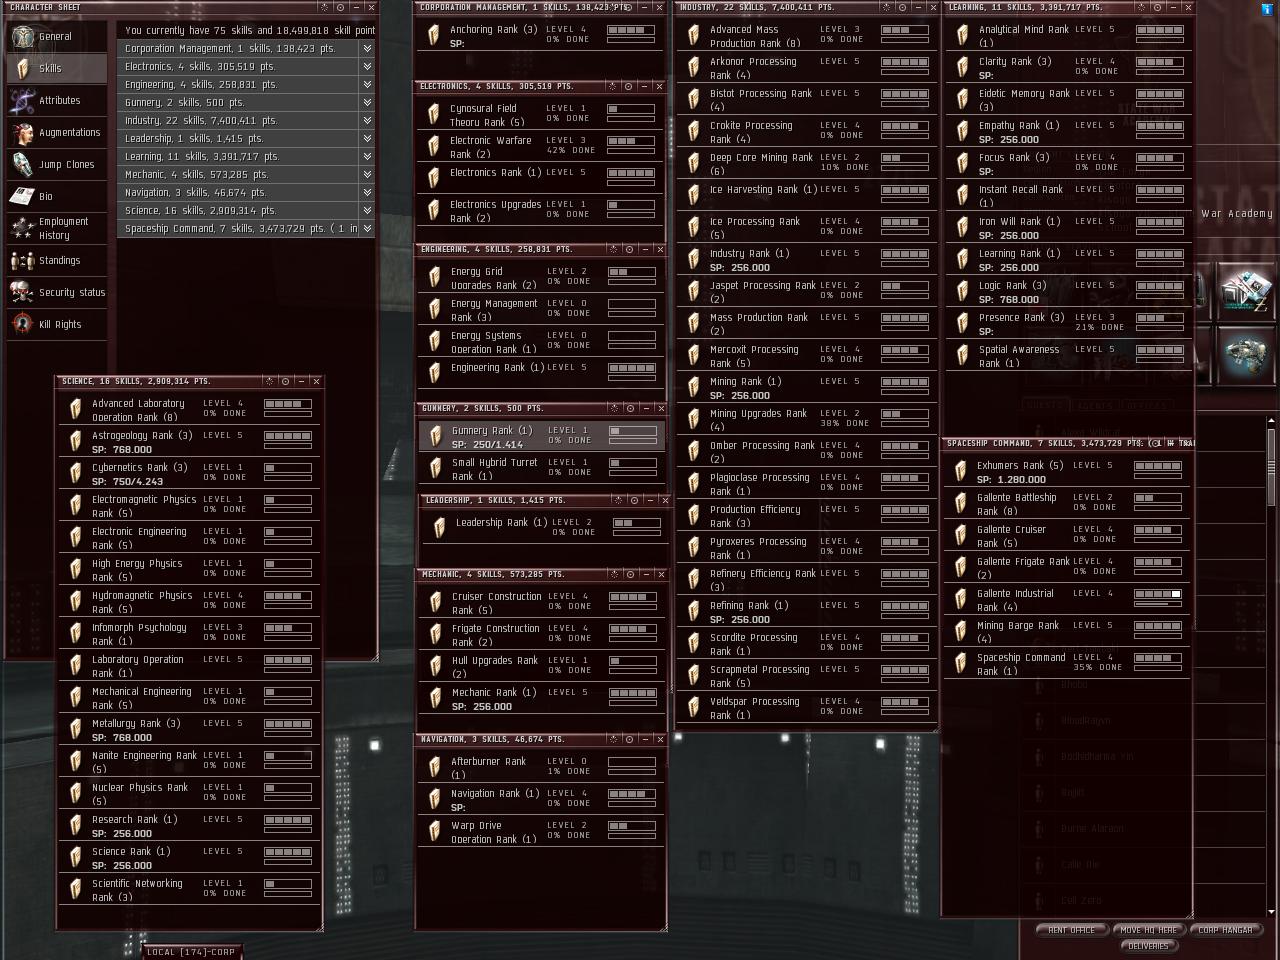The height and width of the screenshot is (960, 1280).
Task: Click the Anchoring skill book icon
Action: pos(433,36)
